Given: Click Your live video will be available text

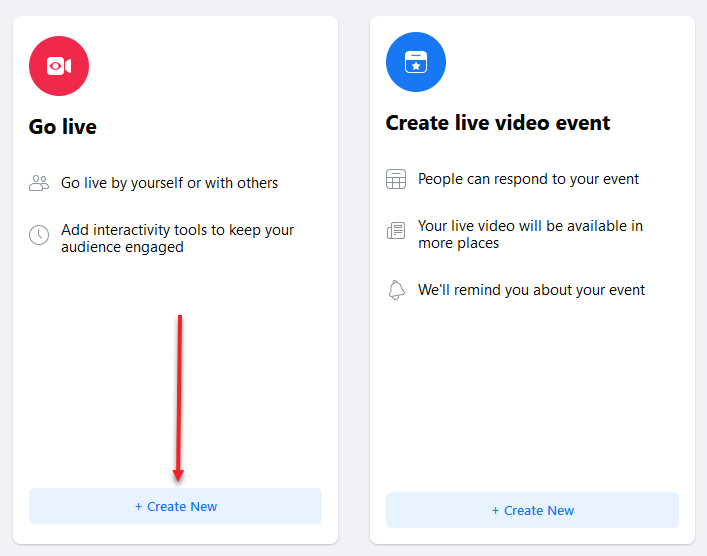Looking at the screenshot, I should (x=531, y=234).
